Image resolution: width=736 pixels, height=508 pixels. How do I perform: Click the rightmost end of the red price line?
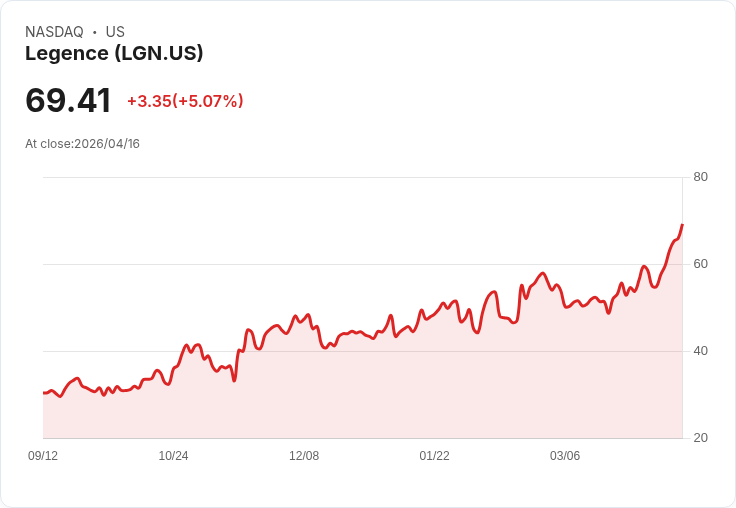[x=682, y=225]
